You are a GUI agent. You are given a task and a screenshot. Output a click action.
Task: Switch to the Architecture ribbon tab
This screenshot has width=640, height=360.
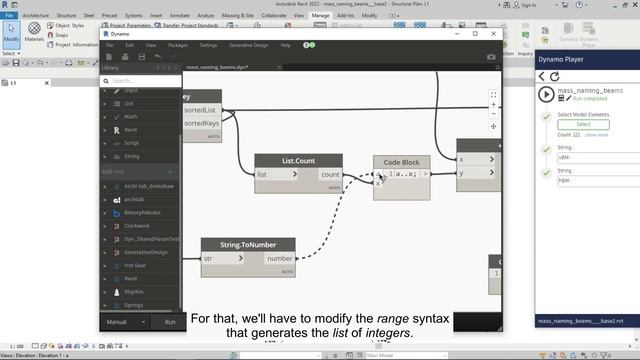coord(36,15)
